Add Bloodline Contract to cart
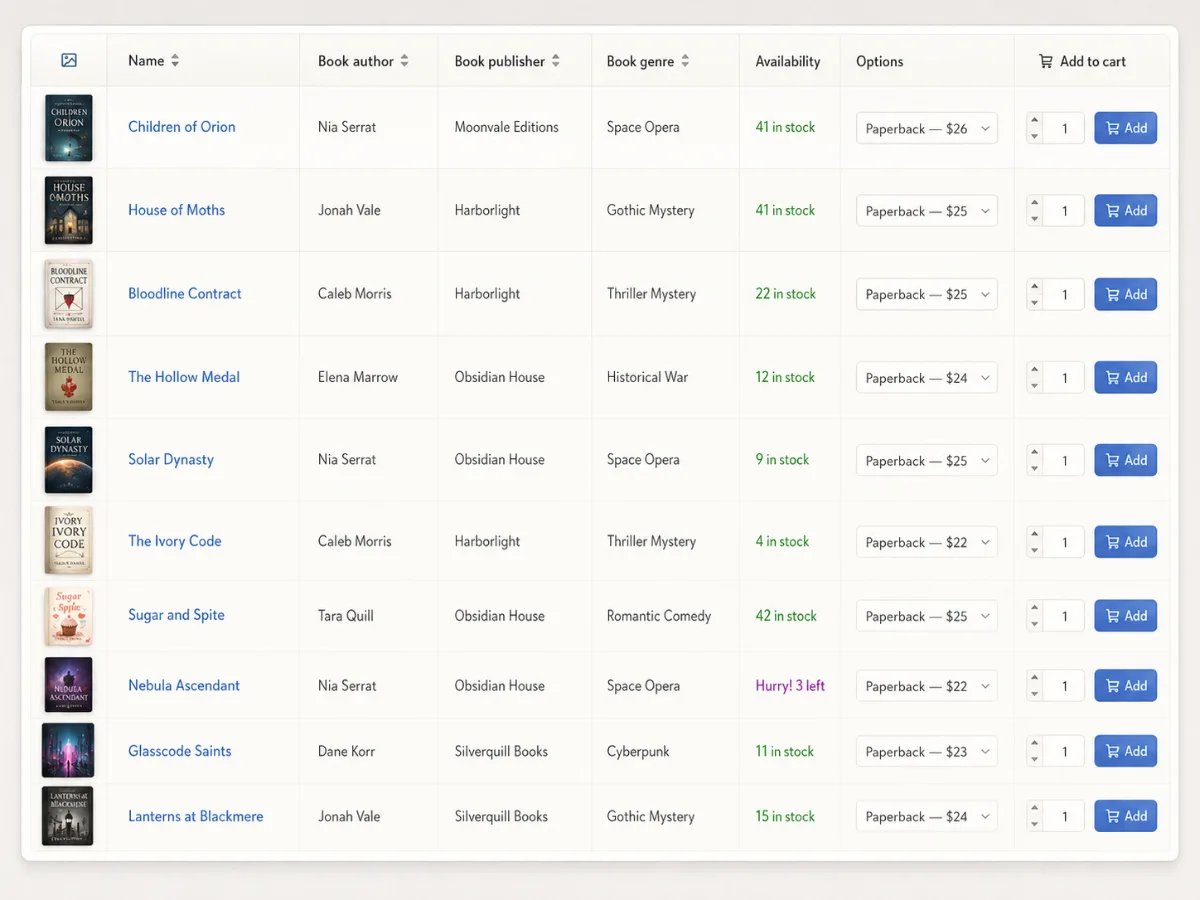 1126,294
